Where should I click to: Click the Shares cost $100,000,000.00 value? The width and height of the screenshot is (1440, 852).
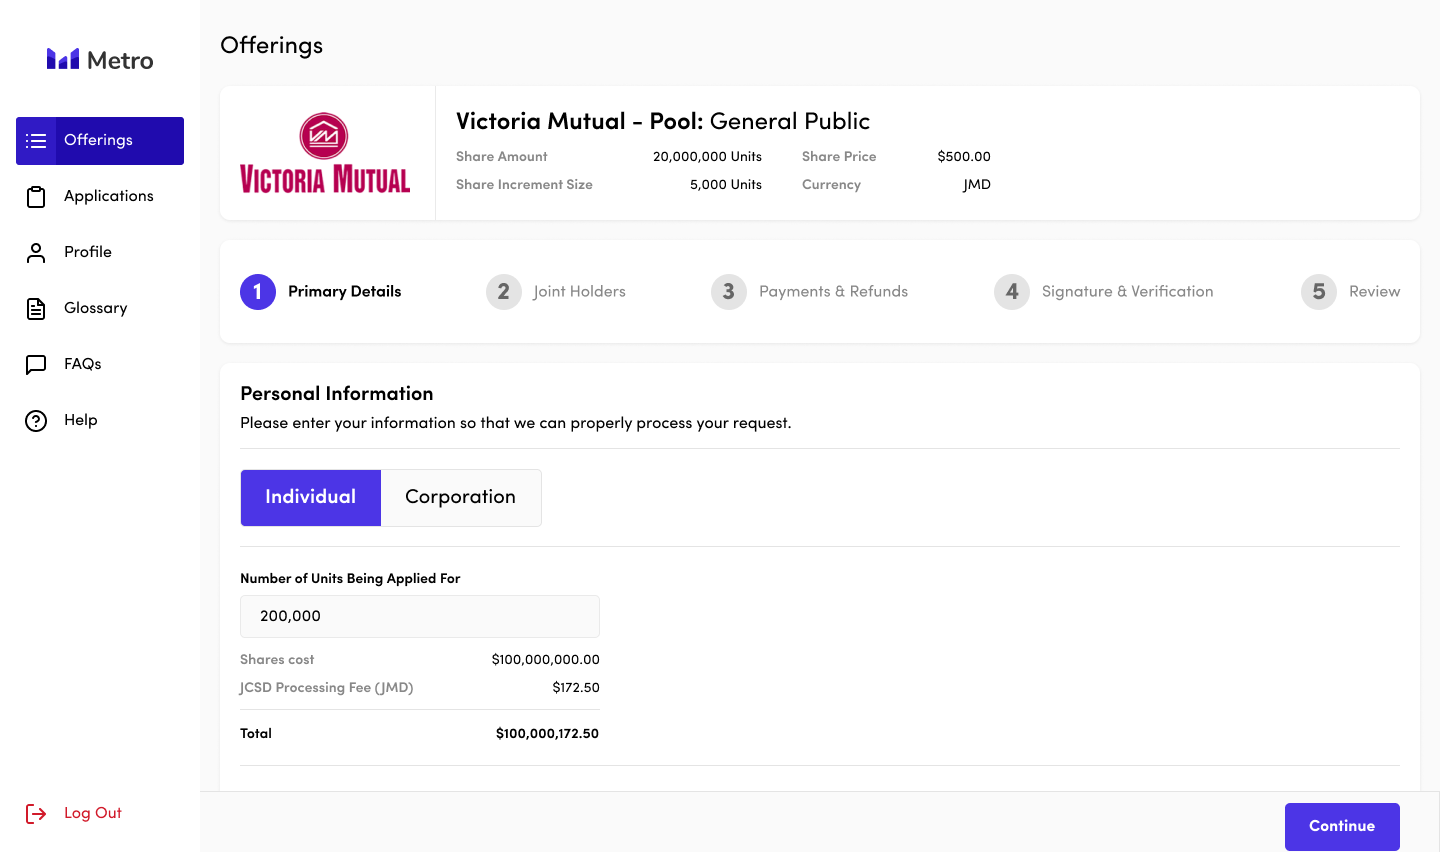point(546,660)
